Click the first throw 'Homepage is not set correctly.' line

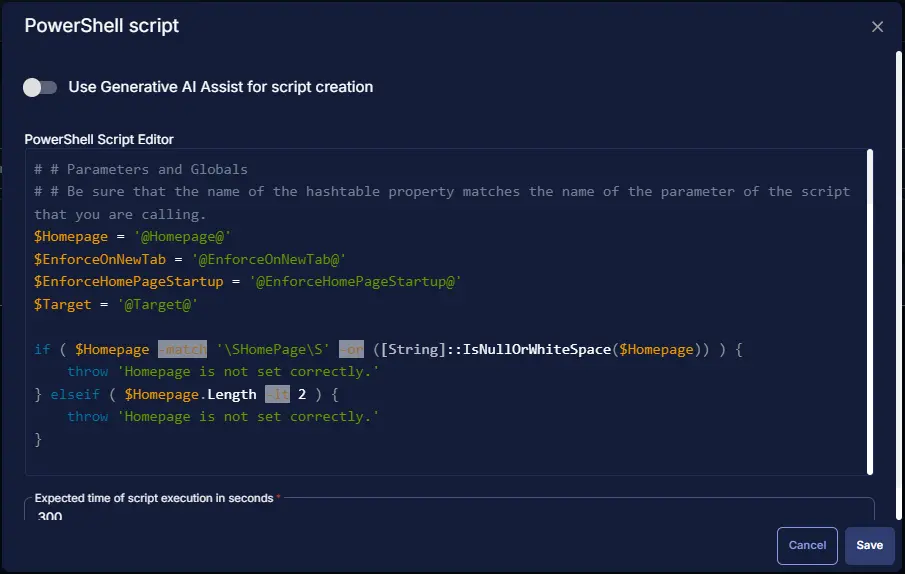tap(223, 372)
